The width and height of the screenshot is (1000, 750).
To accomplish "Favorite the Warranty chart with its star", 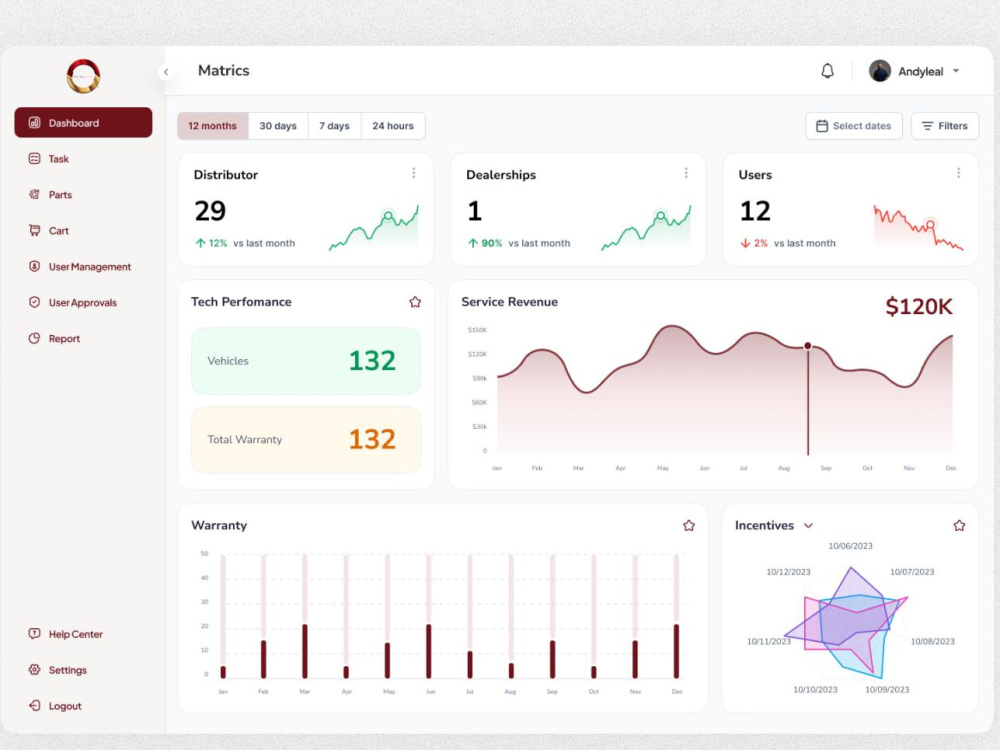I will click(689, 526).
